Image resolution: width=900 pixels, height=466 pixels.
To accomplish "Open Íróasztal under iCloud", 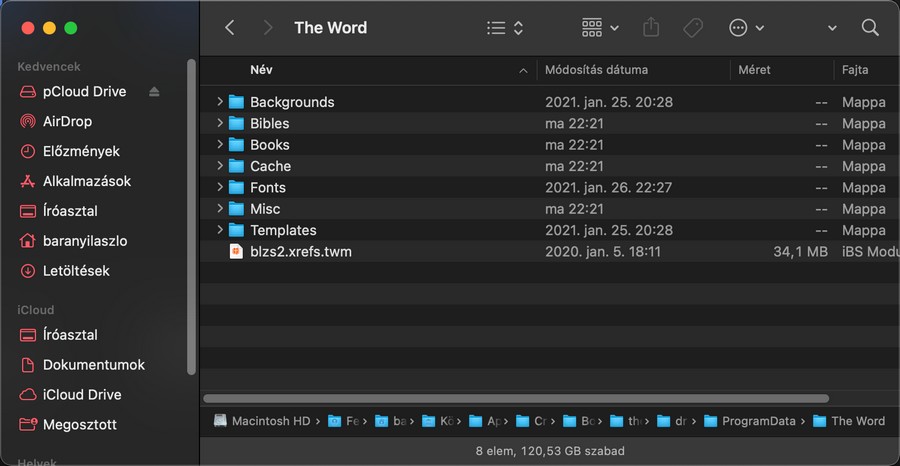I will 70,335.
